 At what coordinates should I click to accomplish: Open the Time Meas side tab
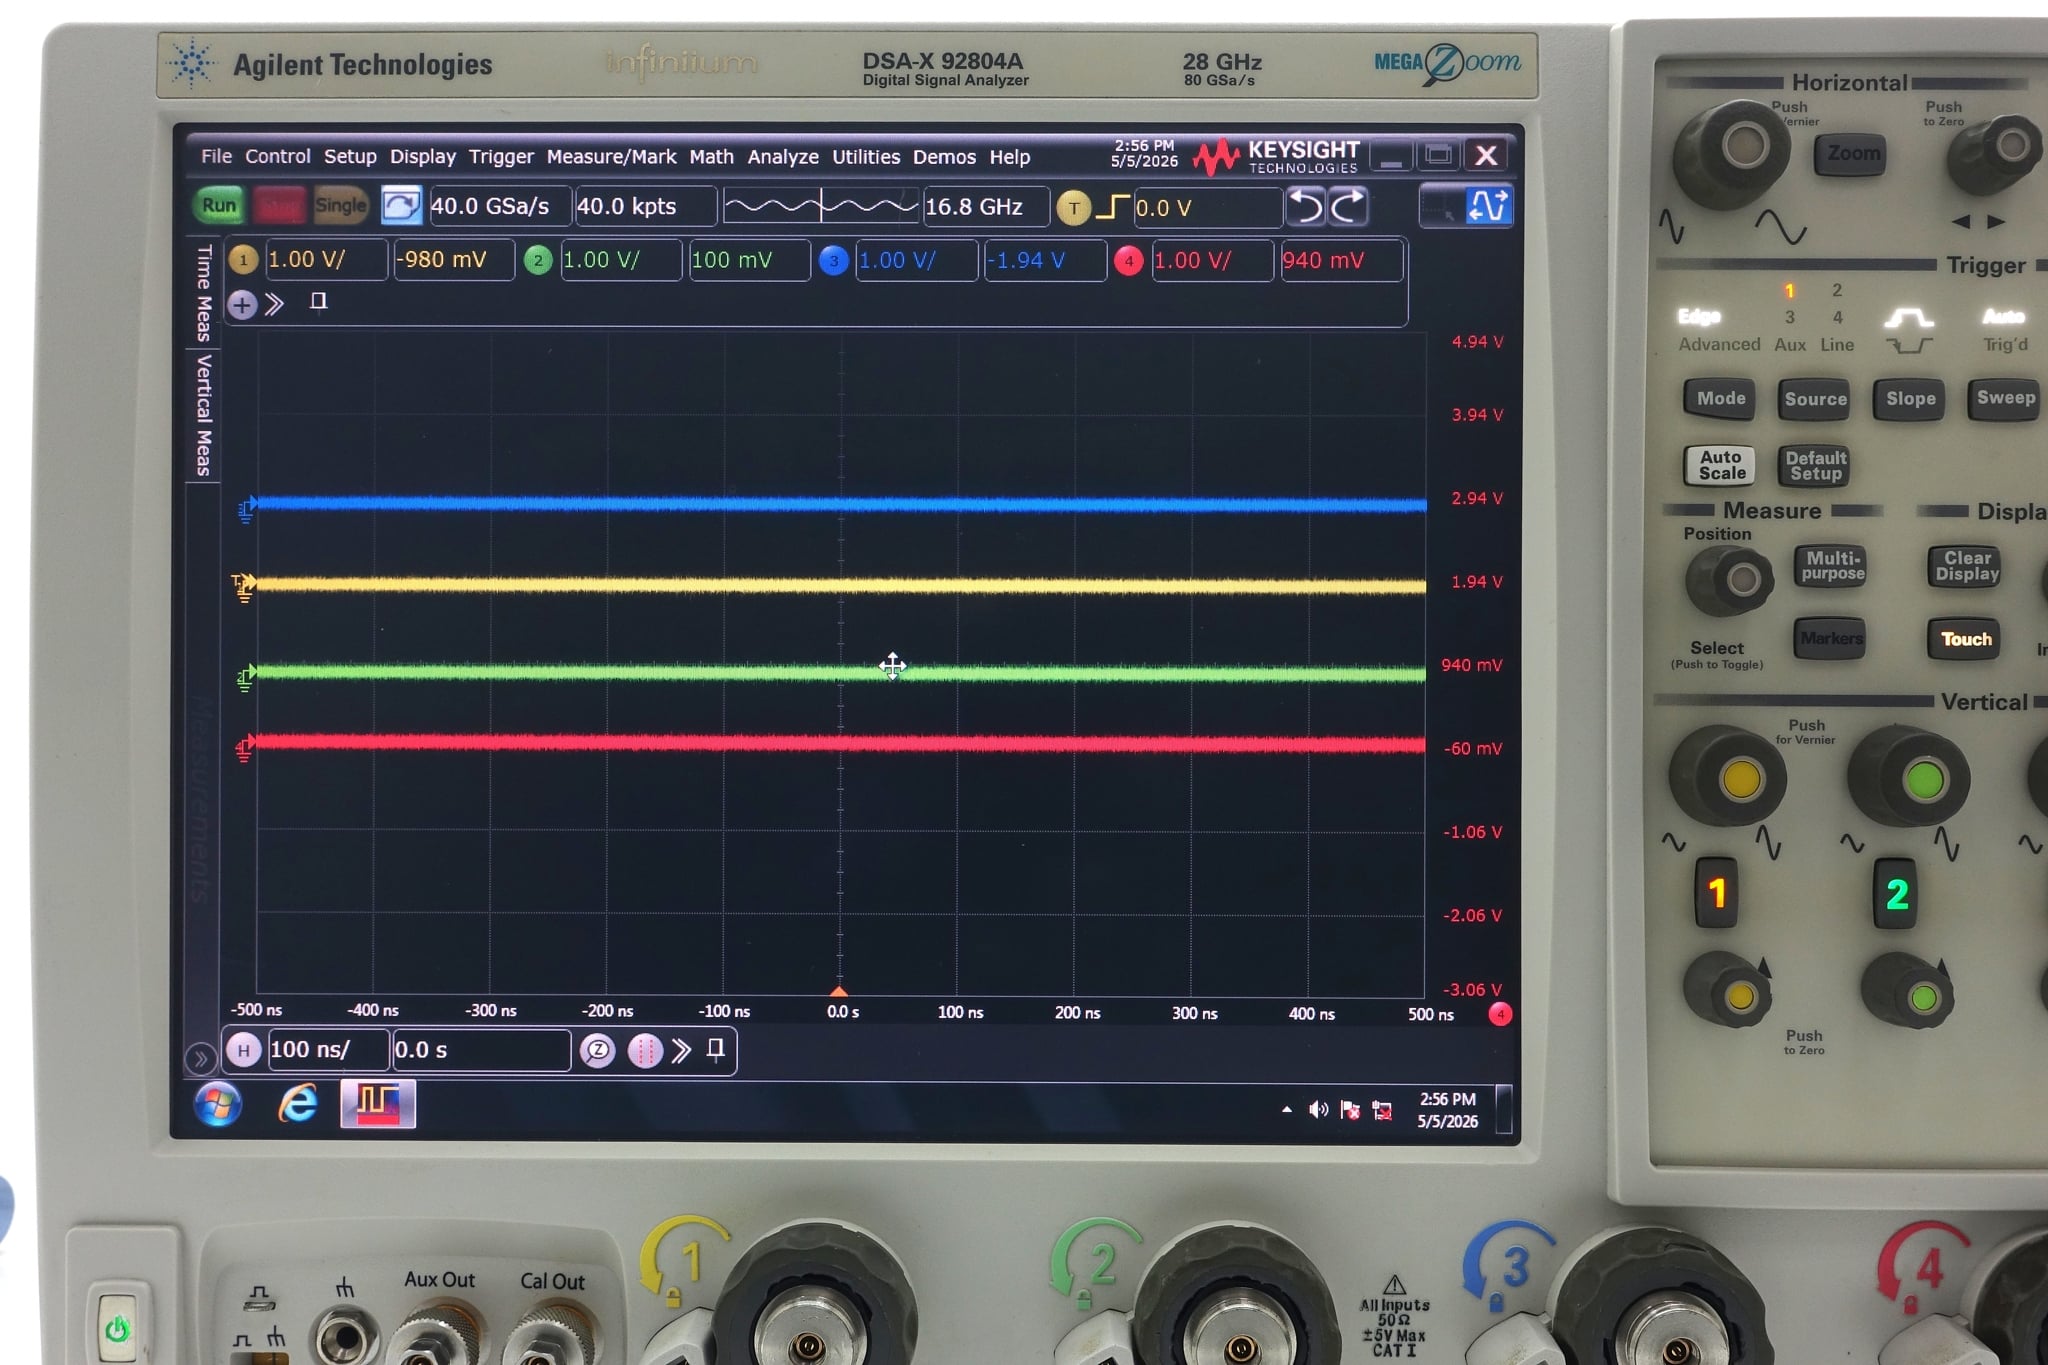point(204,294)
